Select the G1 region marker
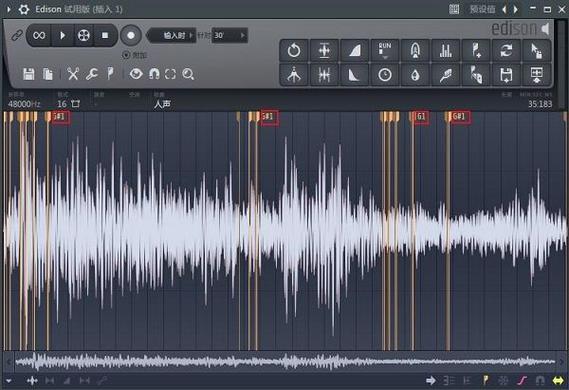The image size is (569, 390). pyautogui.click(x=420, y=117)
